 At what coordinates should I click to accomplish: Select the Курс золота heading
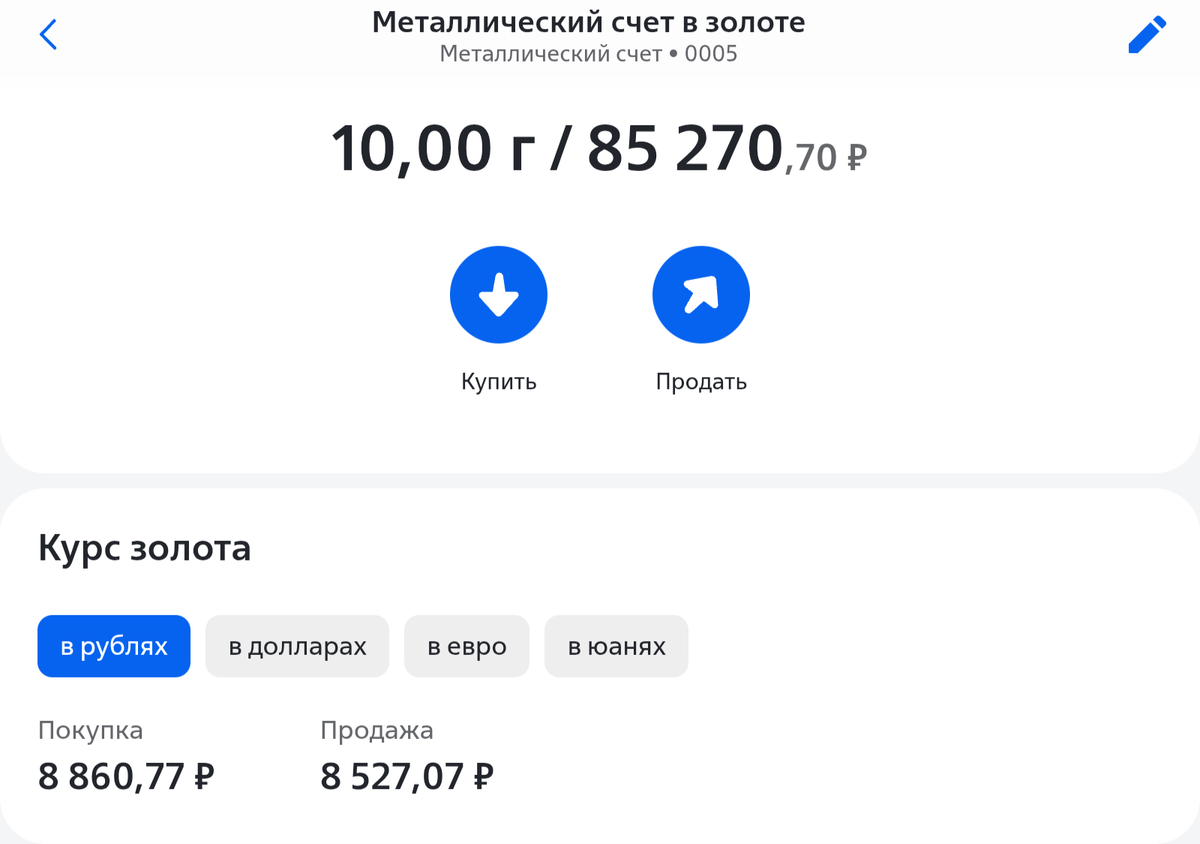[x=145, y=548]
